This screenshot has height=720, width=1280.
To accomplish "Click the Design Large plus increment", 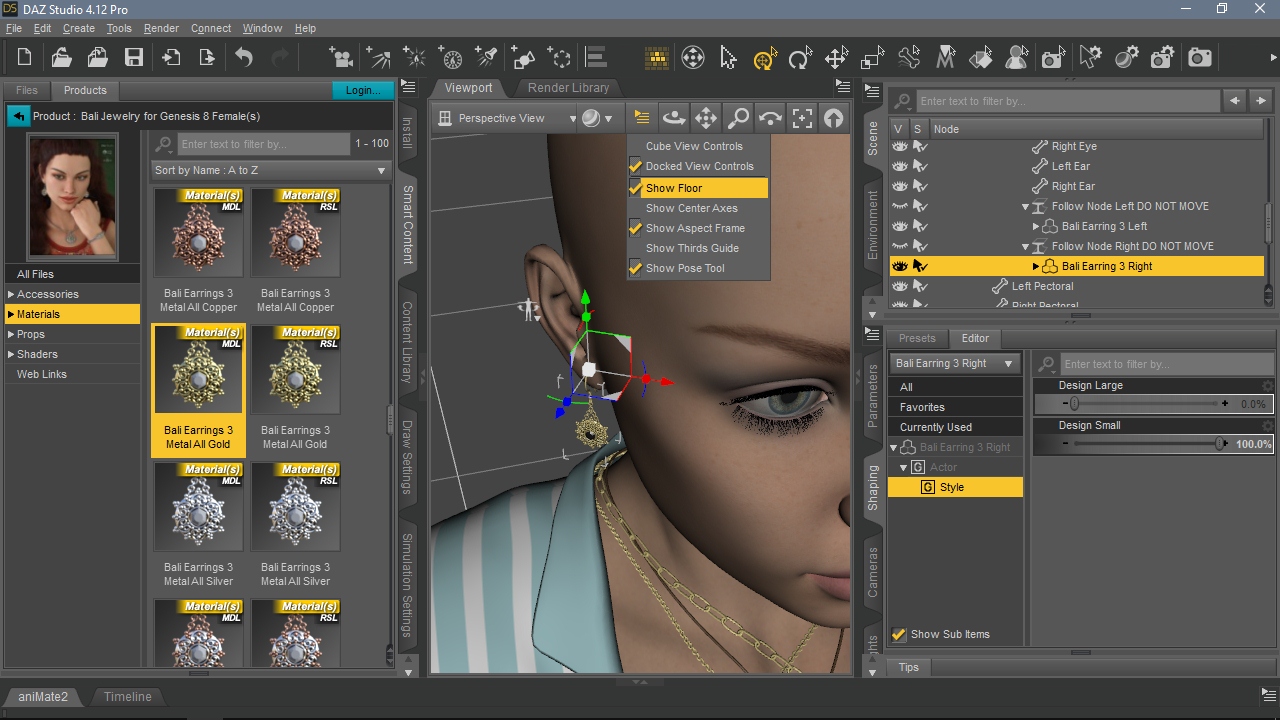I will [x=1225, y=404].
